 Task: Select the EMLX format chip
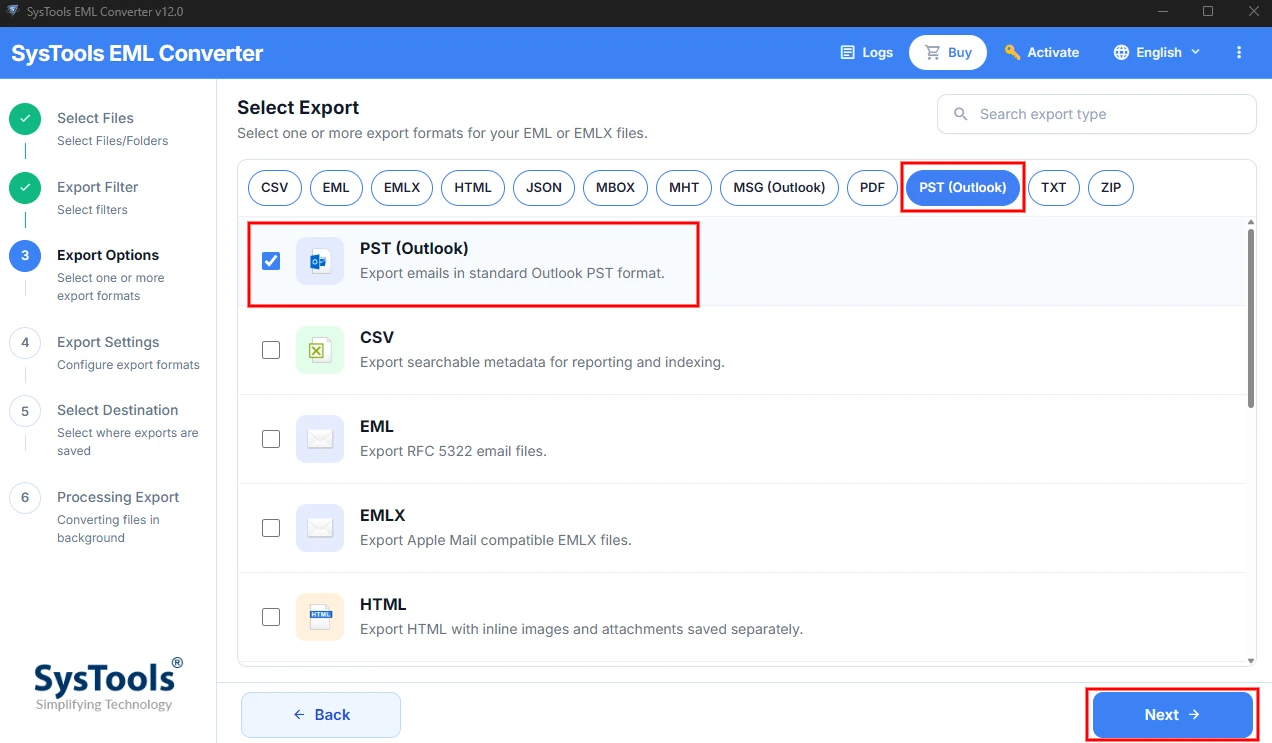402,187
